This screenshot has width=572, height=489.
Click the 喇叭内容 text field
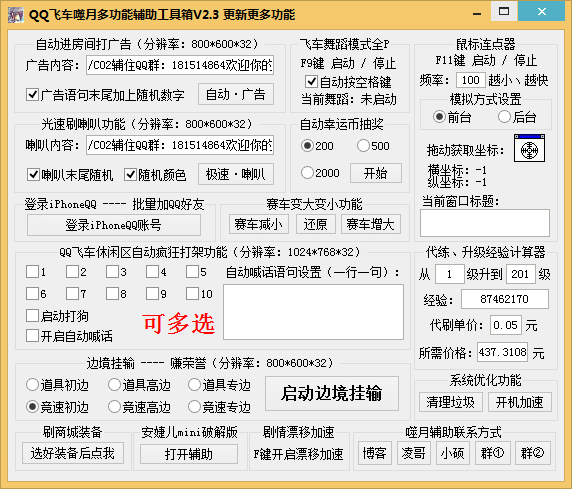point(180,145)
